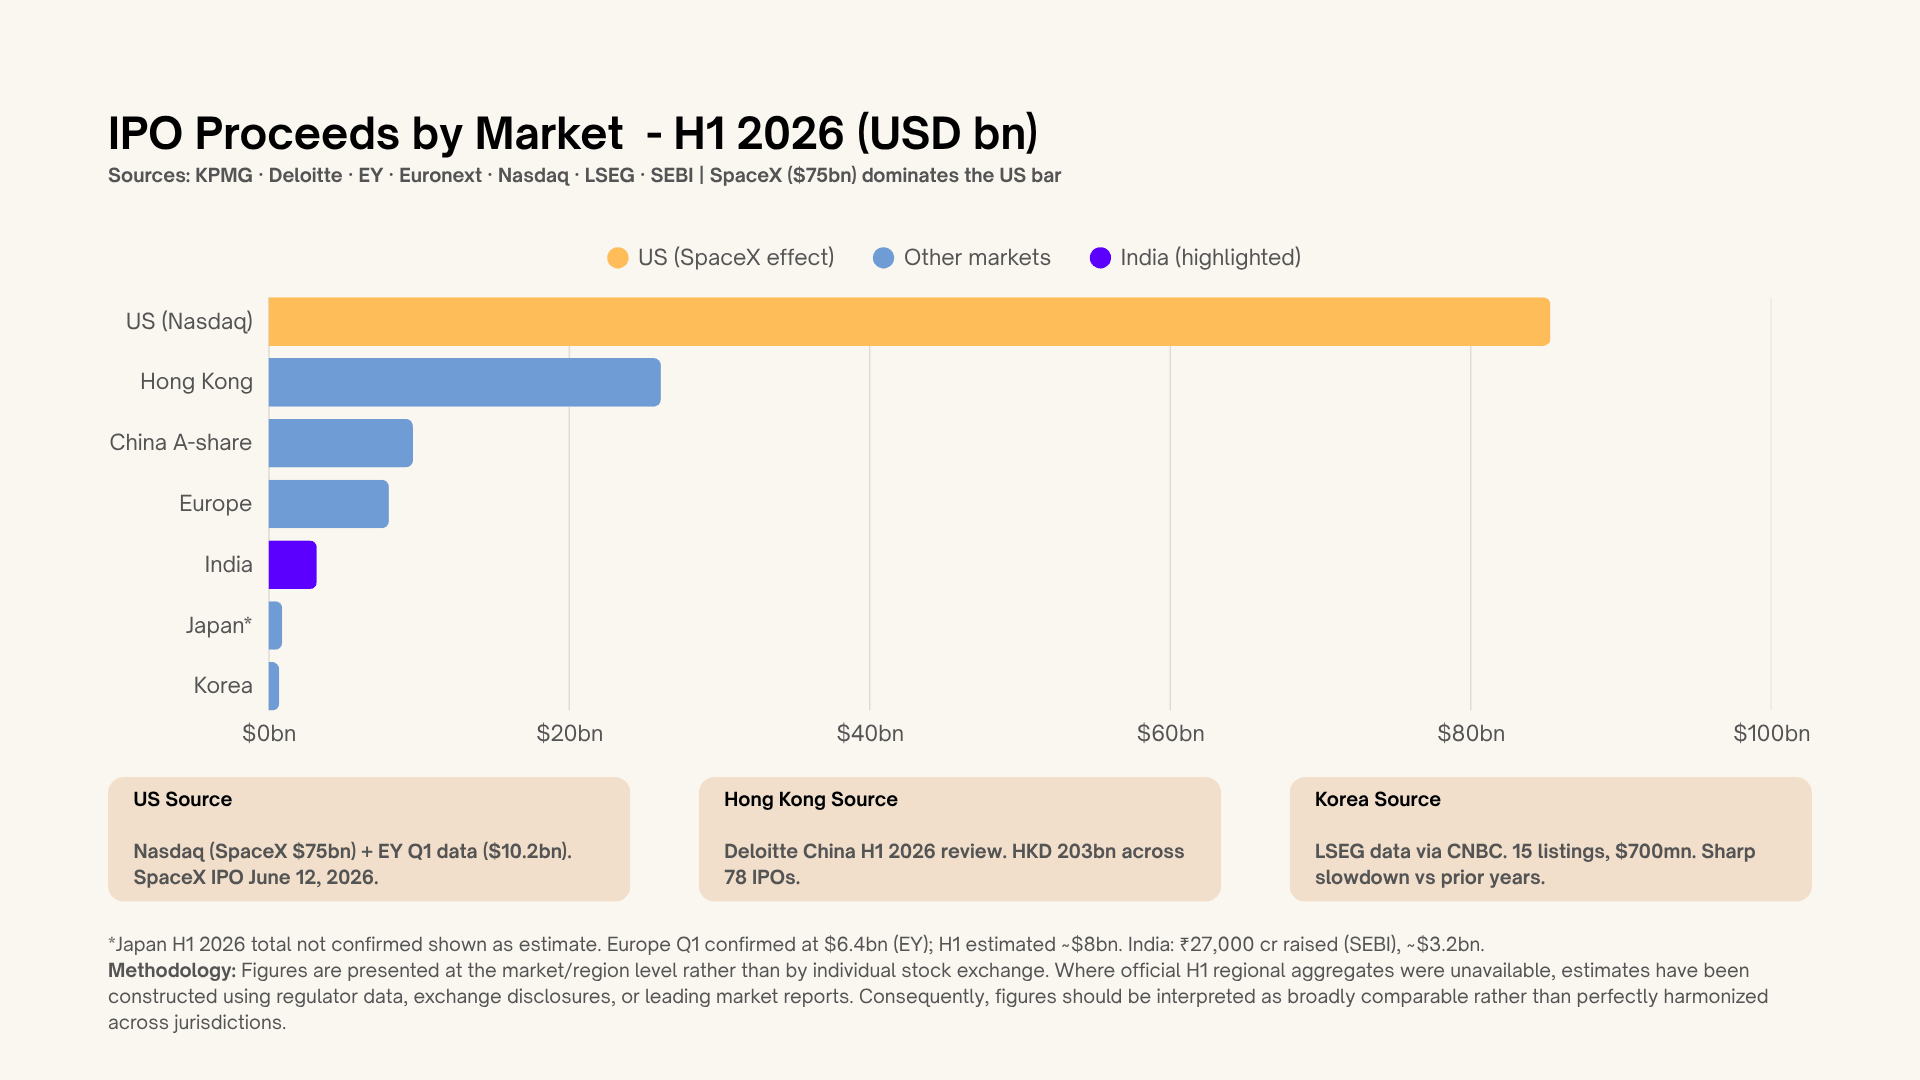Select the Hong Kong bar
The height and width of the screenshot is (1080, 1920).
[465, 382]
